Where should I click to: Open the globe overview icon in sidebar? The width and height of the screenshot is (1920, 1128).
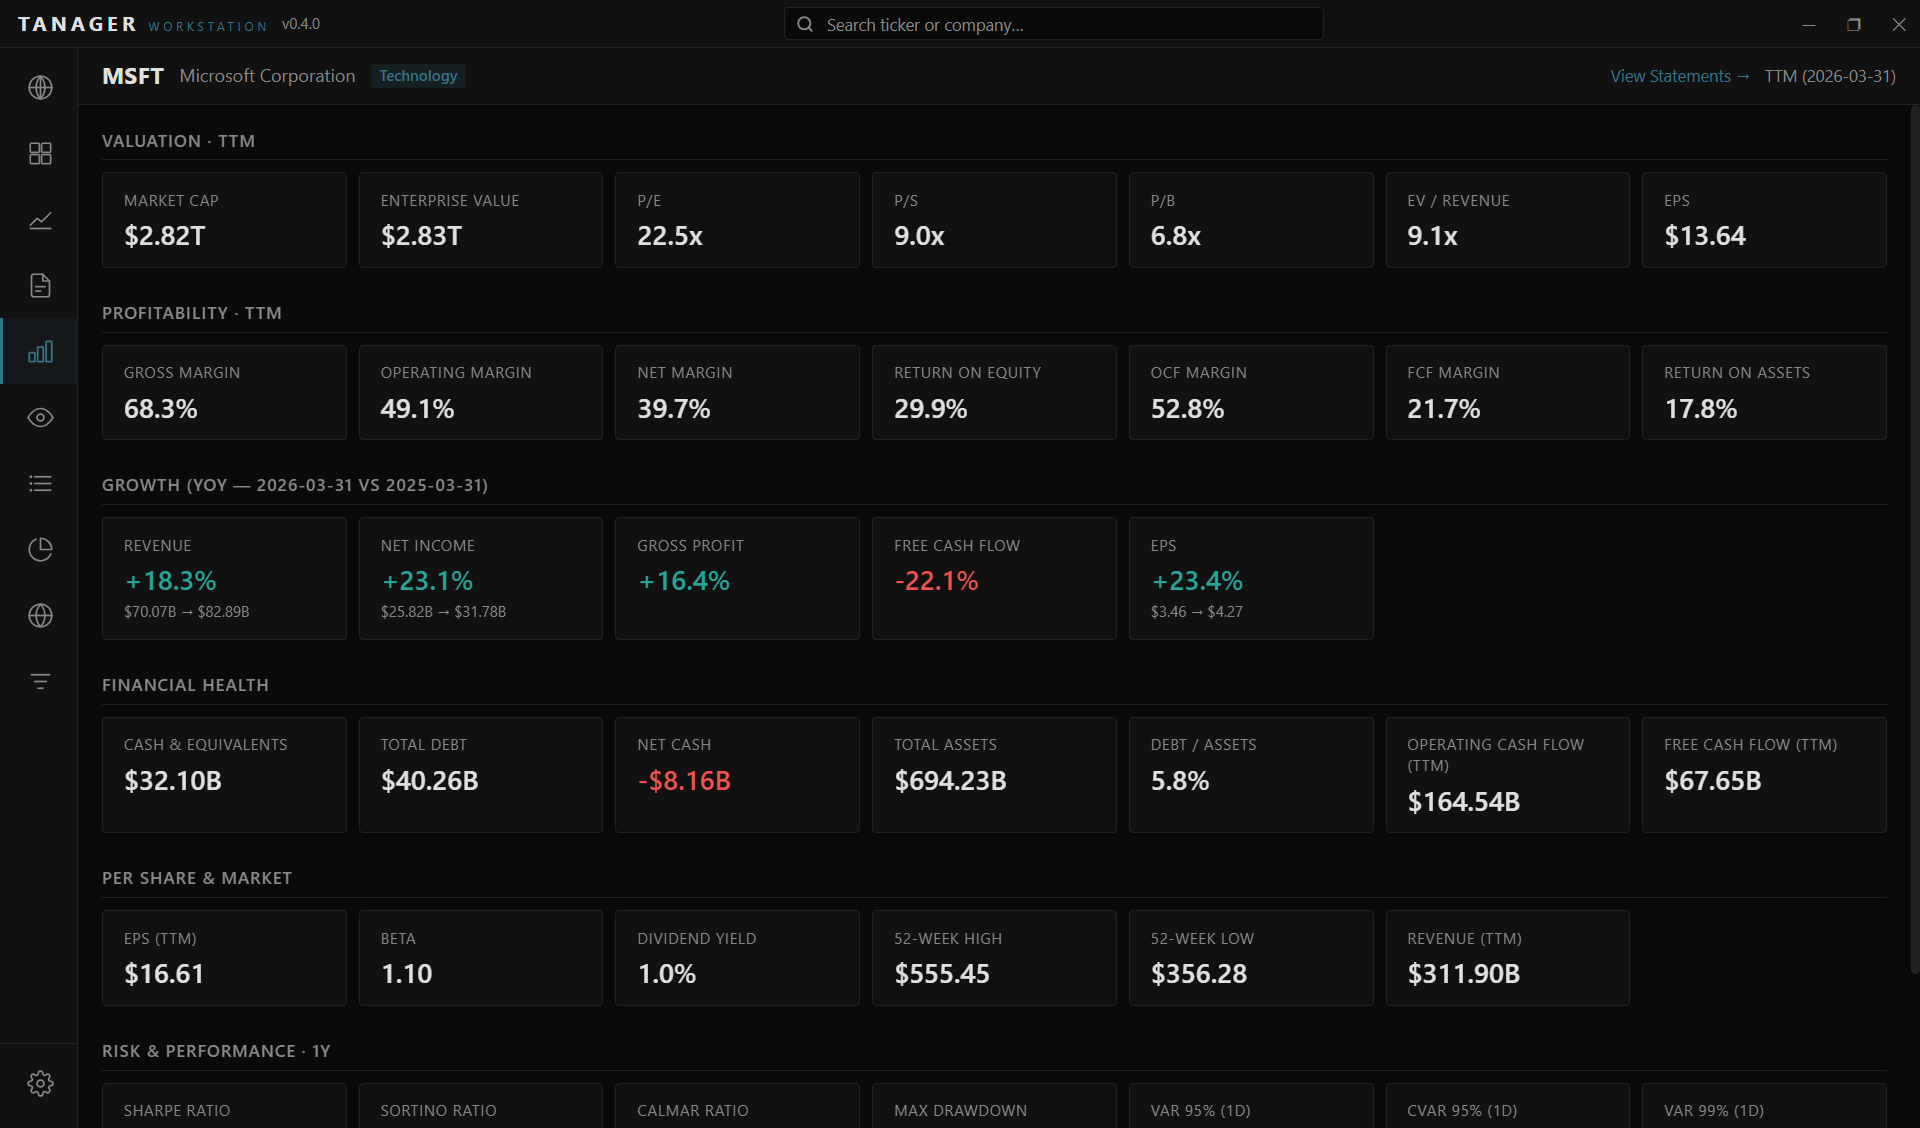click(x=40, y=88)
